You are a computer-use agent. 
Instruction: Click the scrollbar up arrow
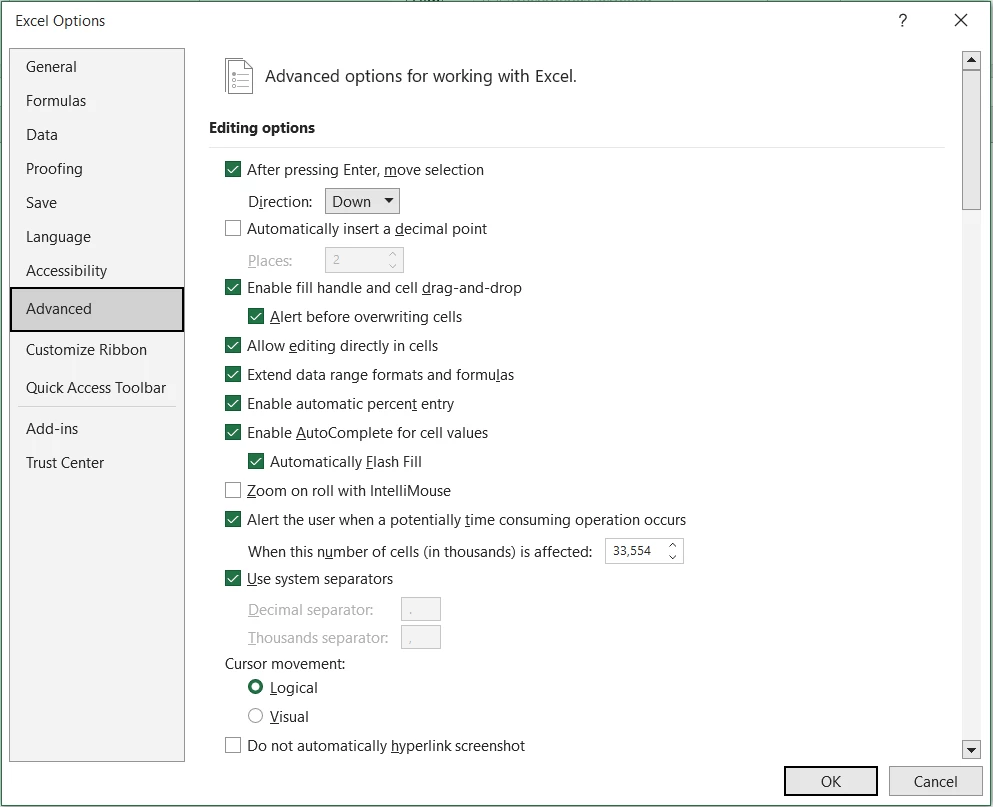(971, 60)
